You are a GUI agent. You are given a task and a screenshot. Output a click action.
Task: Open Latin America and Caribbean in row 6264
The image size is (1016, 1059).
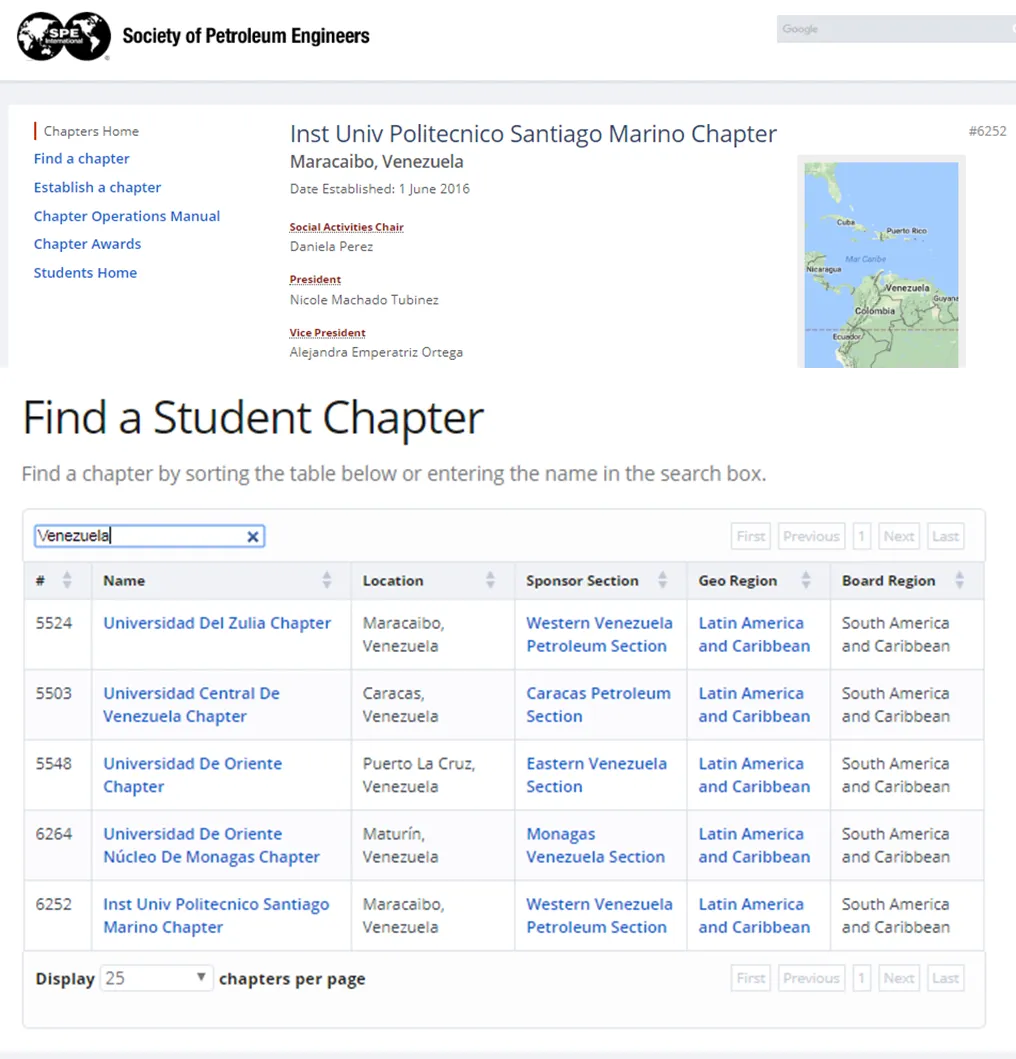click(754, 845)
